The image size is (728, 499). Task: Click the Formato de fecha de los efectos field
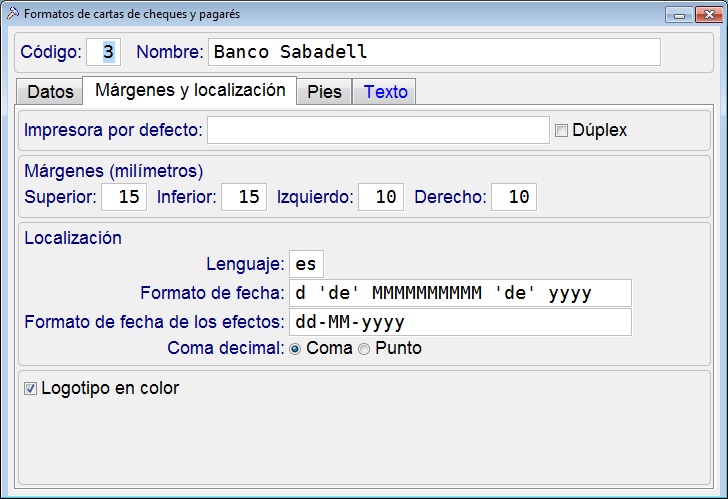click(460, 322)
